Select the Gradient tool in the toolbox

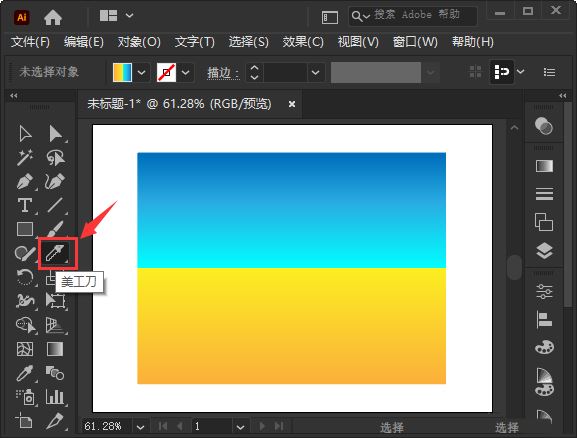click(x=55, y=349)
